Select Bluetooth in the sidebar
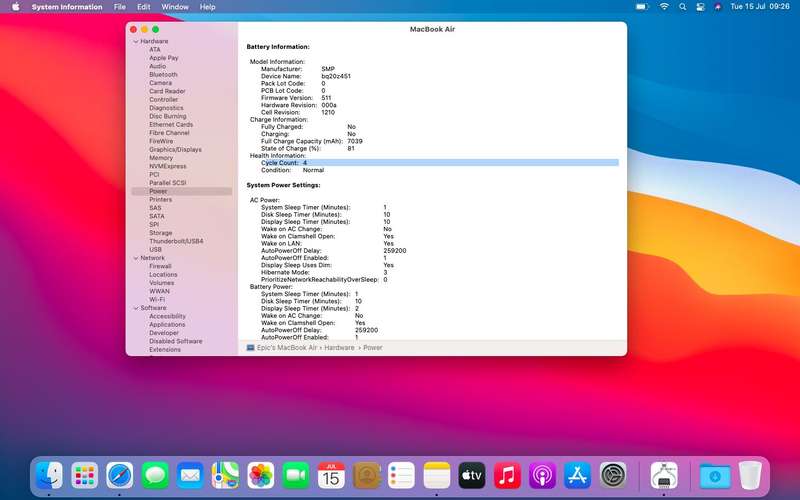 tap(163, 74)
